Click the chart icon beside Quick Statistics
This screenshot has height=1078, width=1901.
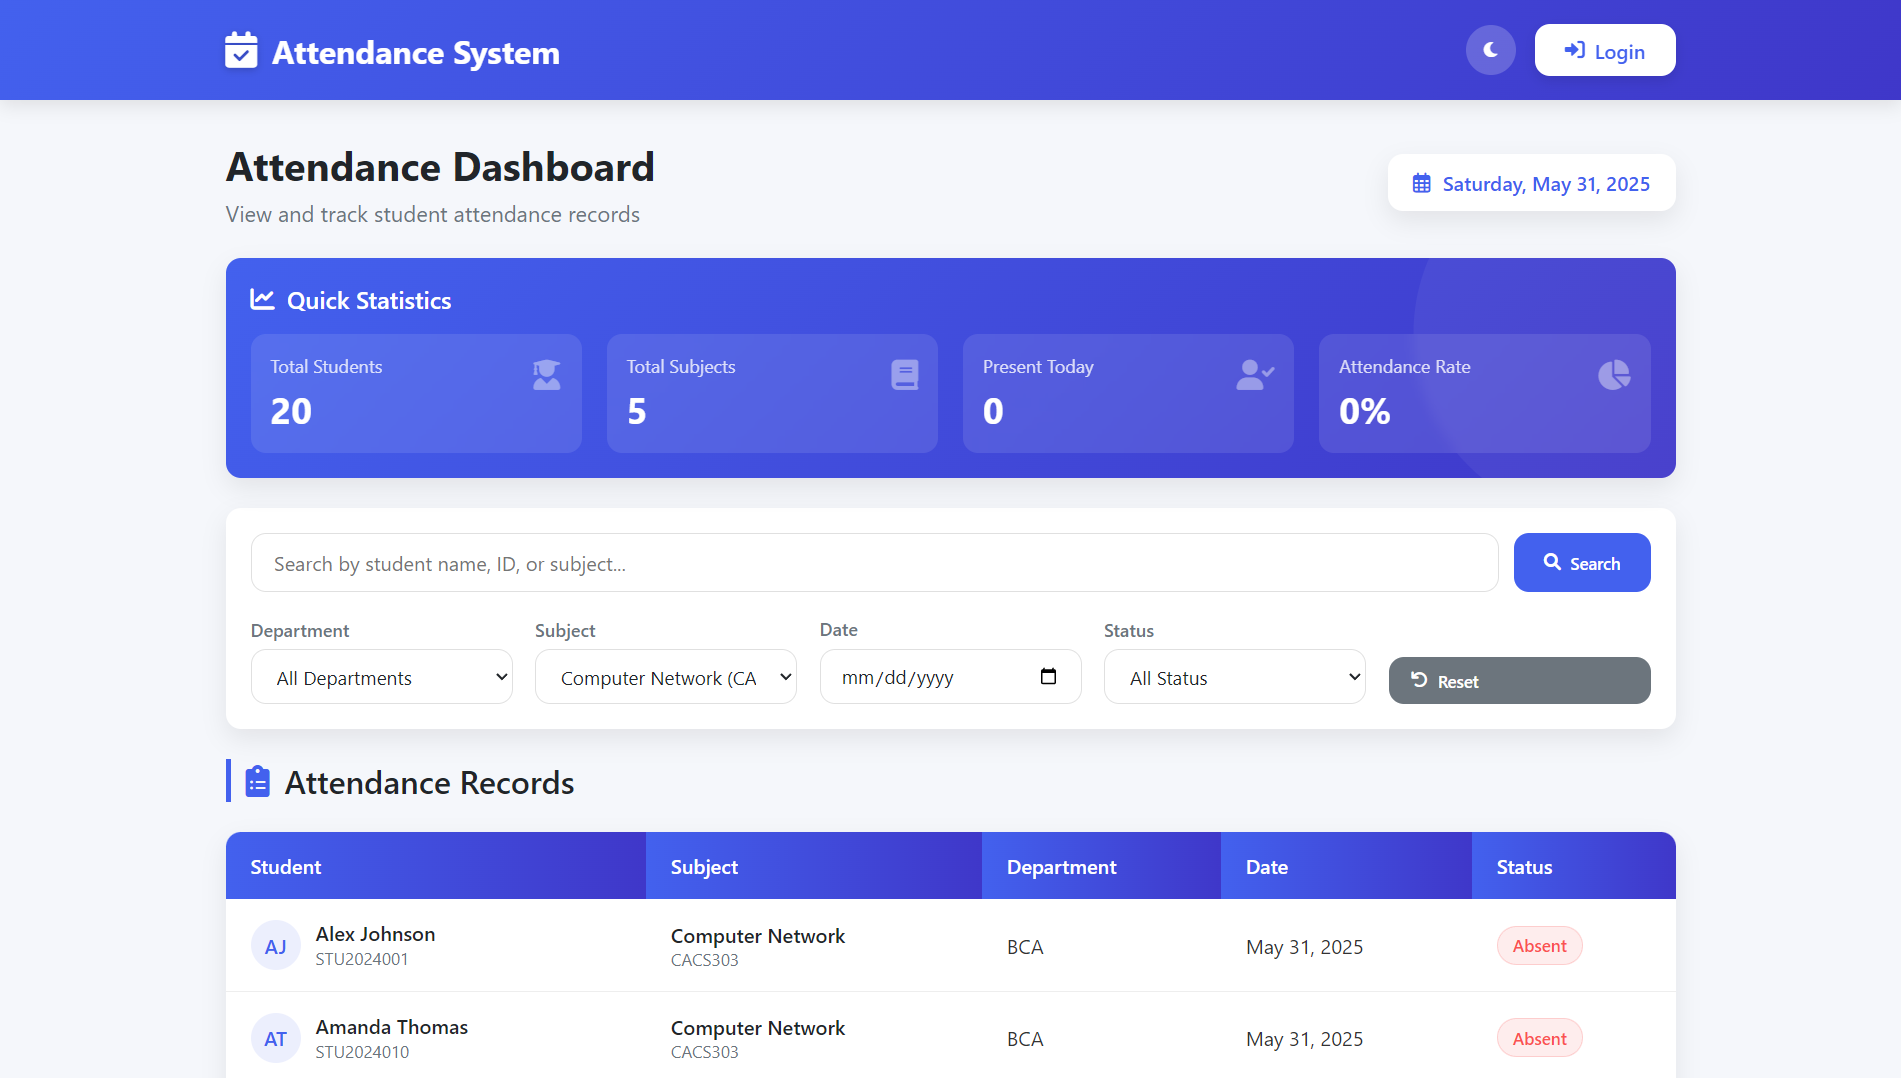262,300
